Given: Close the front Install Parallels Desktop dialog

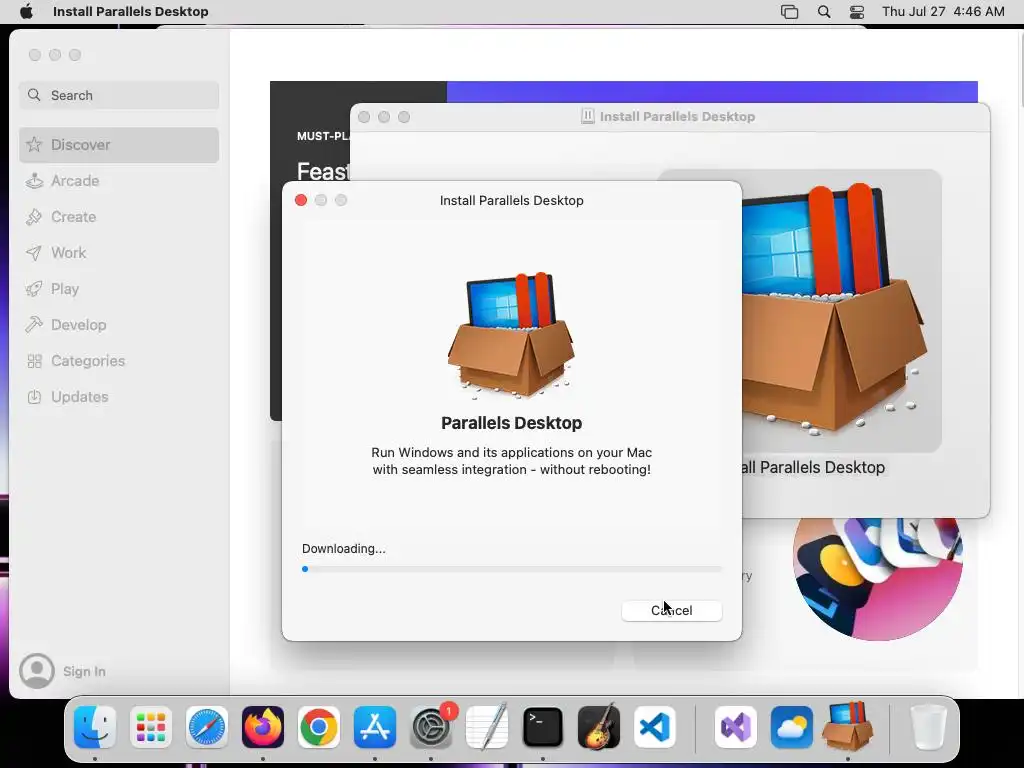Looking at the screenshot, I should click(301, 200).
